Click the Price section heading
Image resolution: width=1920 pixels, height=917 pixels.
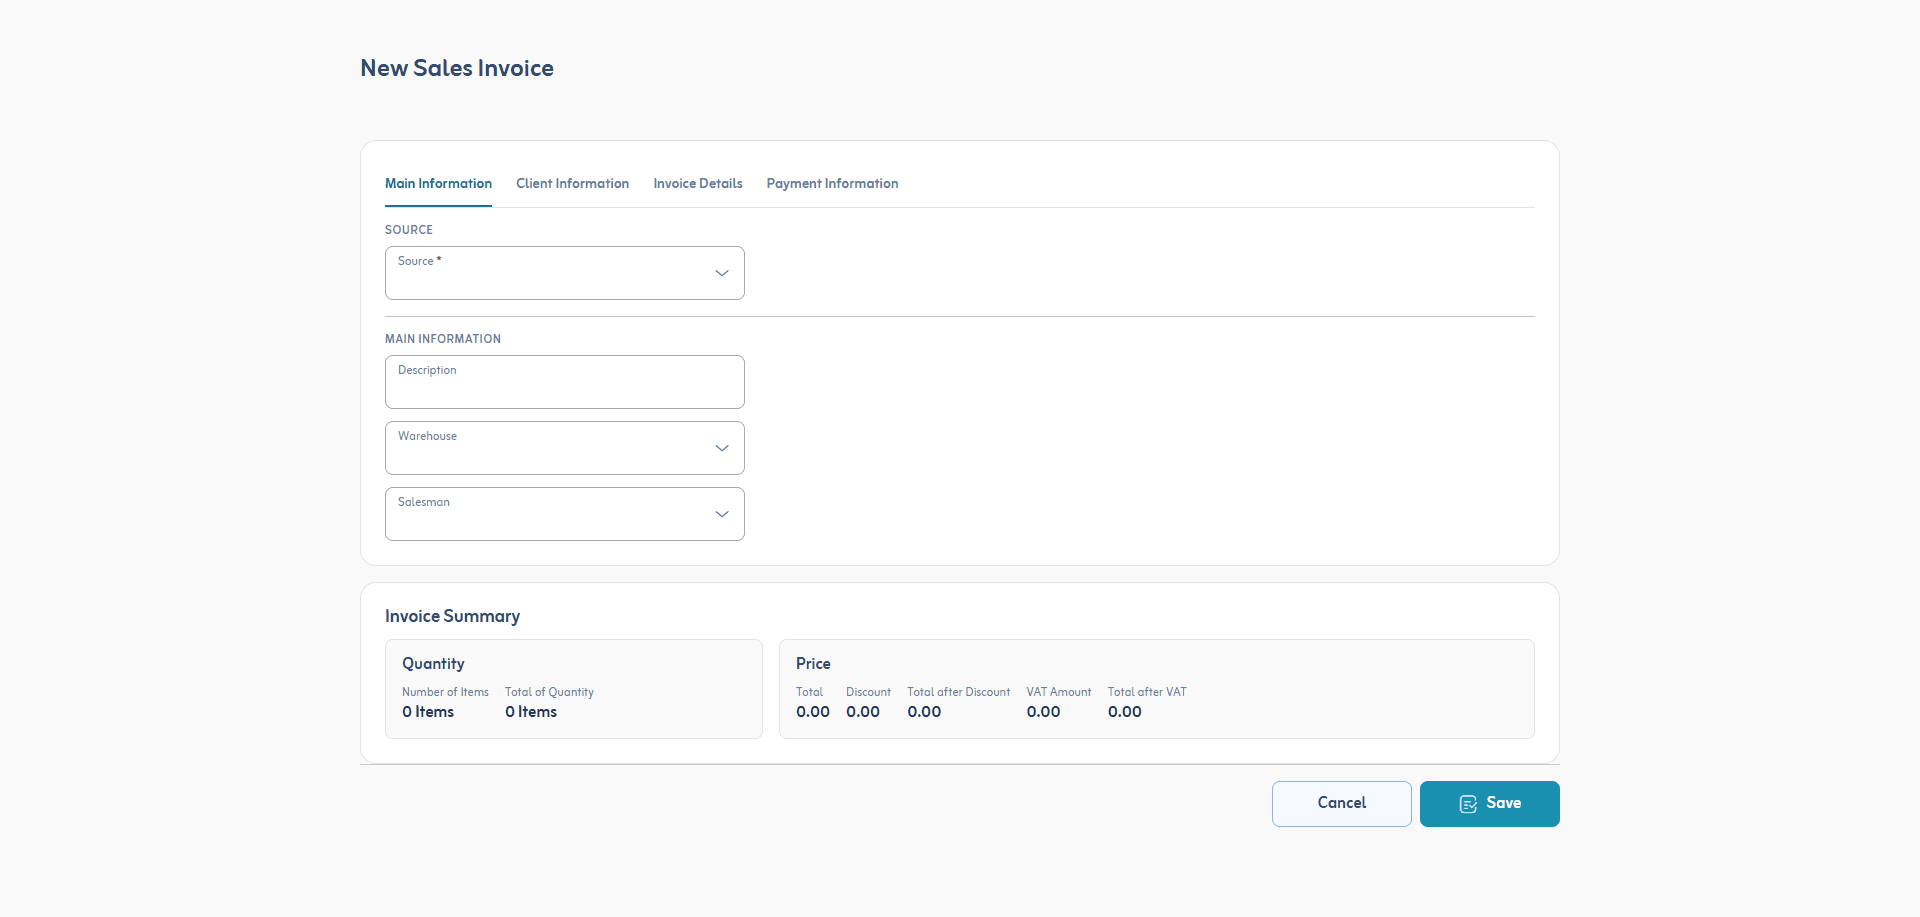pyautogui.click(x=813, y=664)
